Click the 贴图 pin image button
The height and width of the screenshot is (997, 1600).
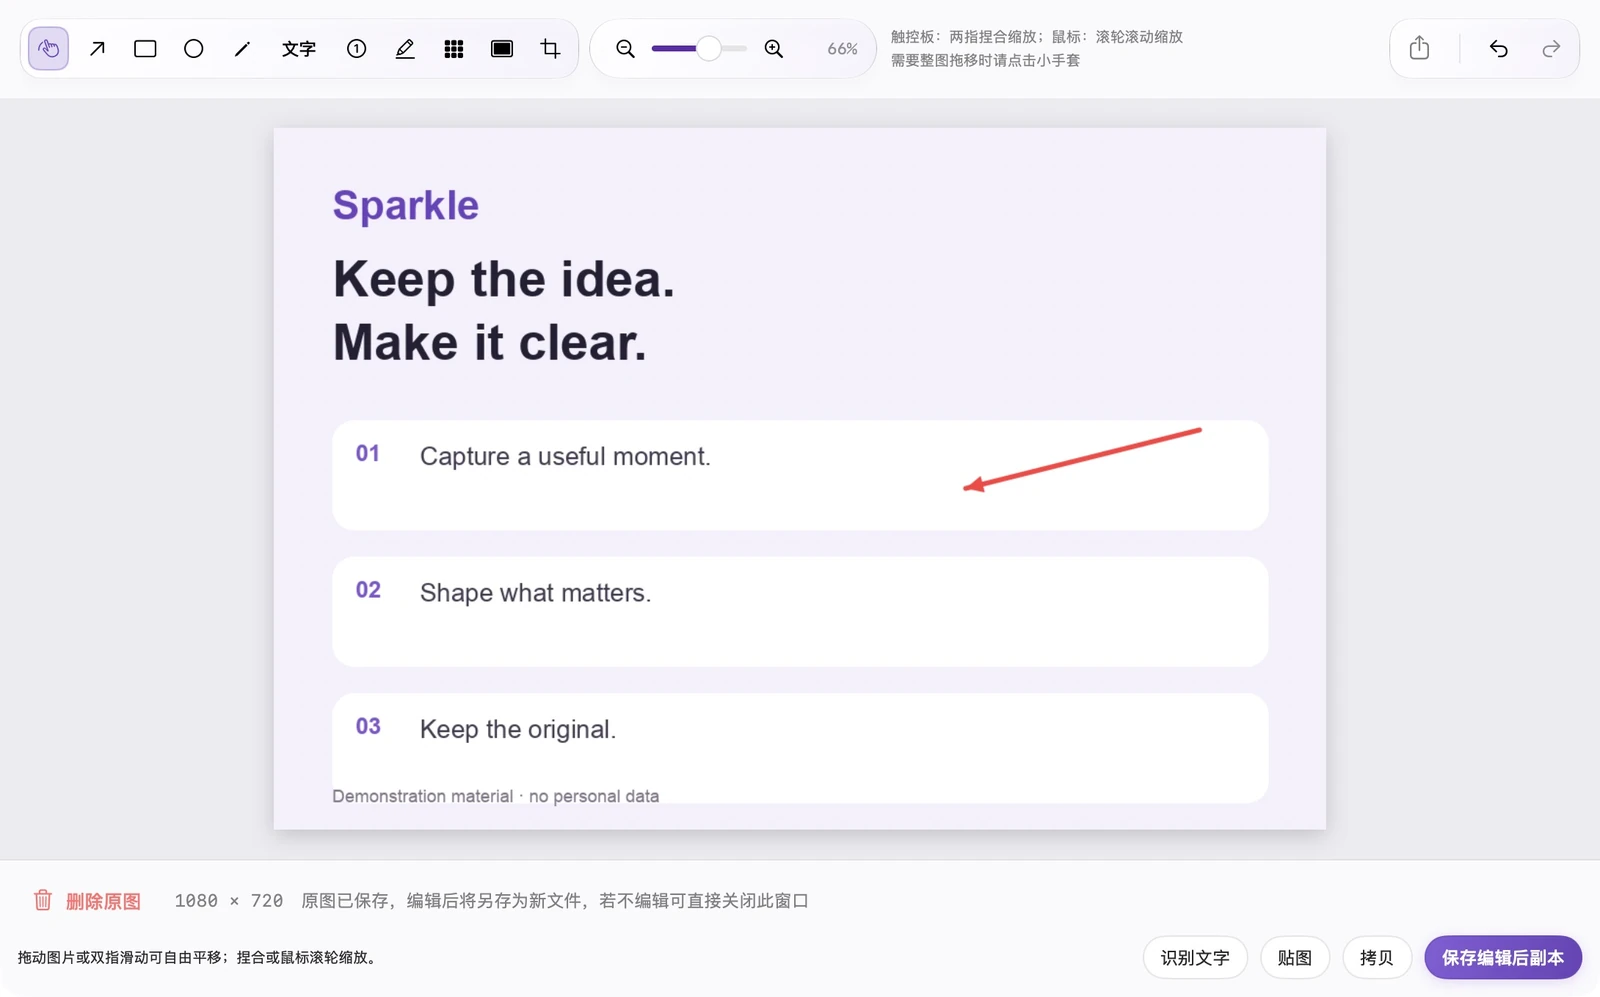click(1295, 958)
